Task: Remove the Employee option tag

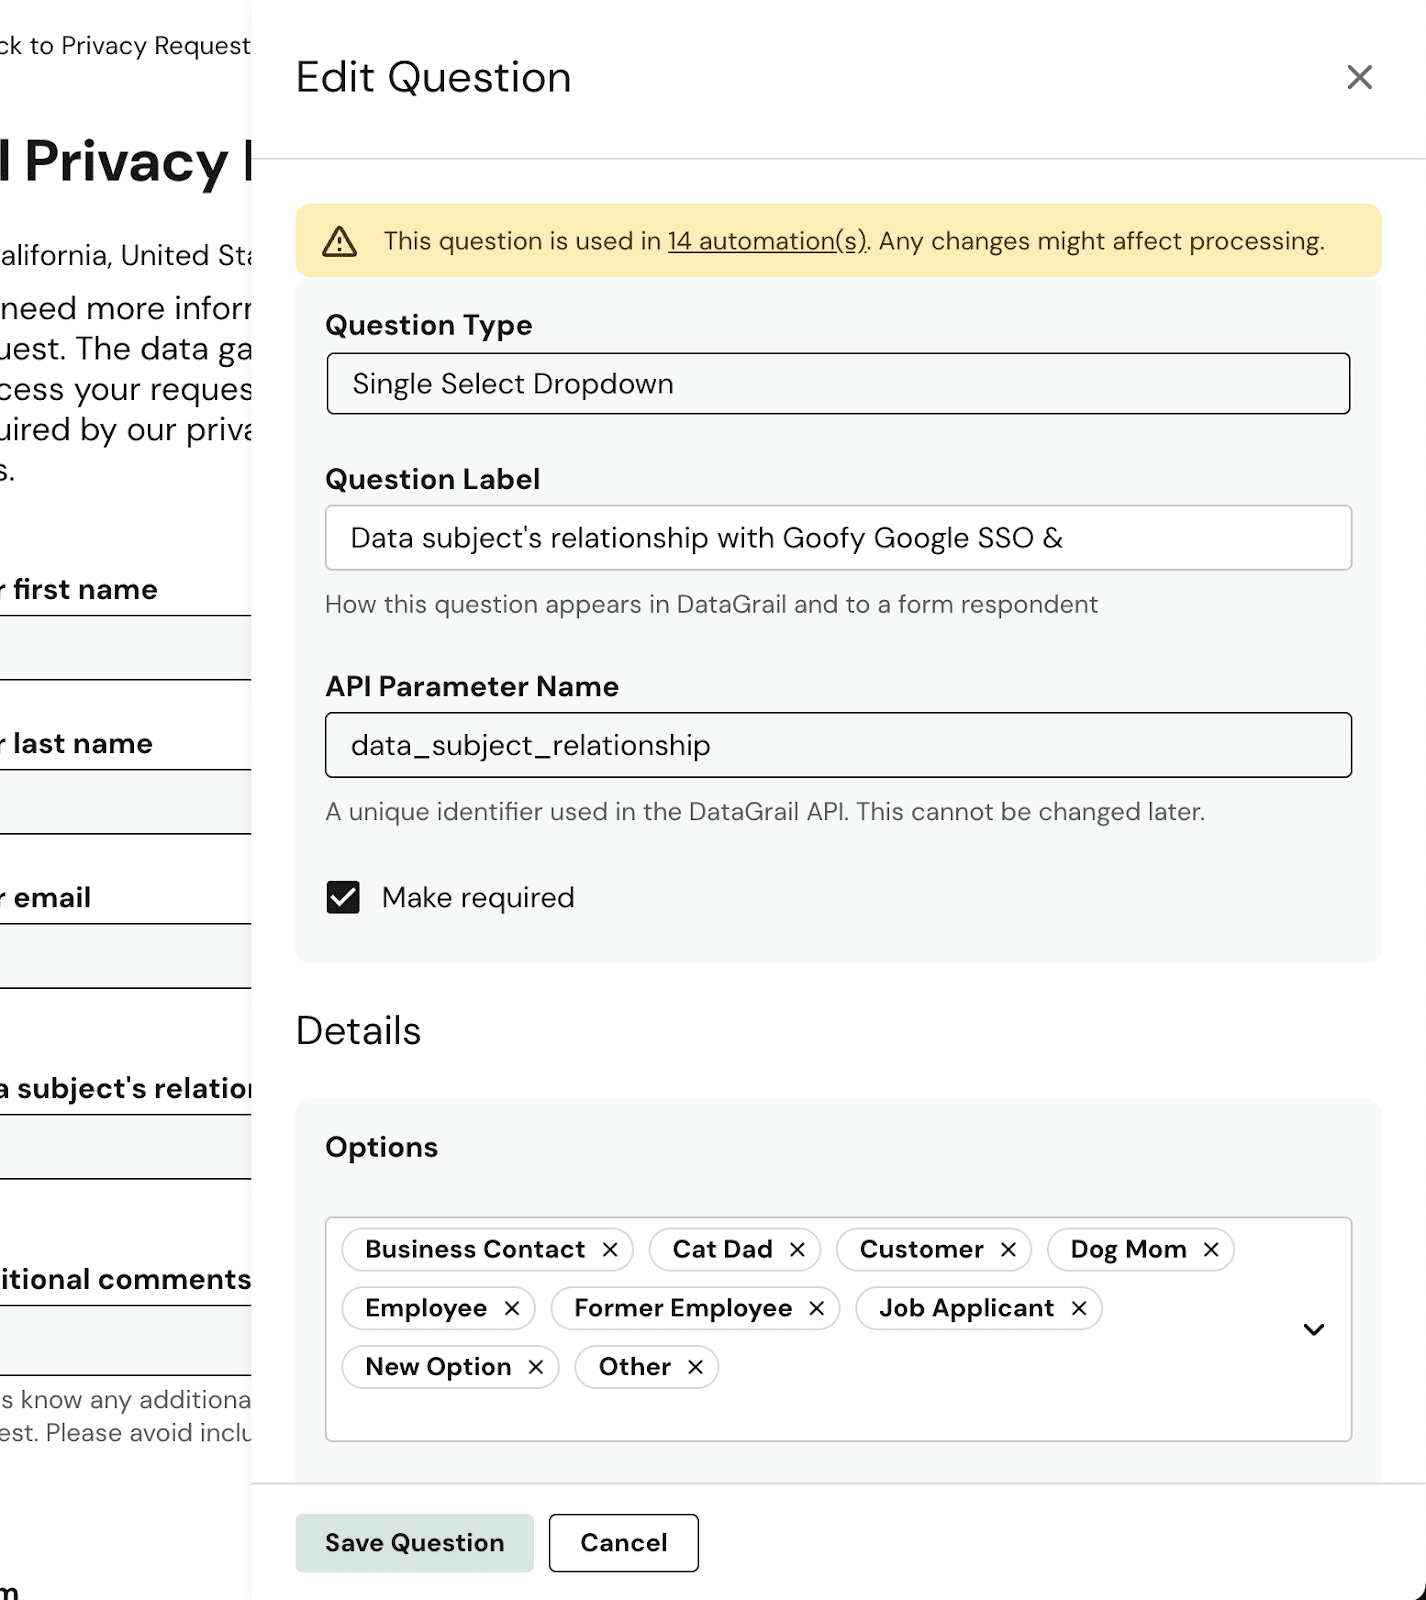Action: [512, 1309]
